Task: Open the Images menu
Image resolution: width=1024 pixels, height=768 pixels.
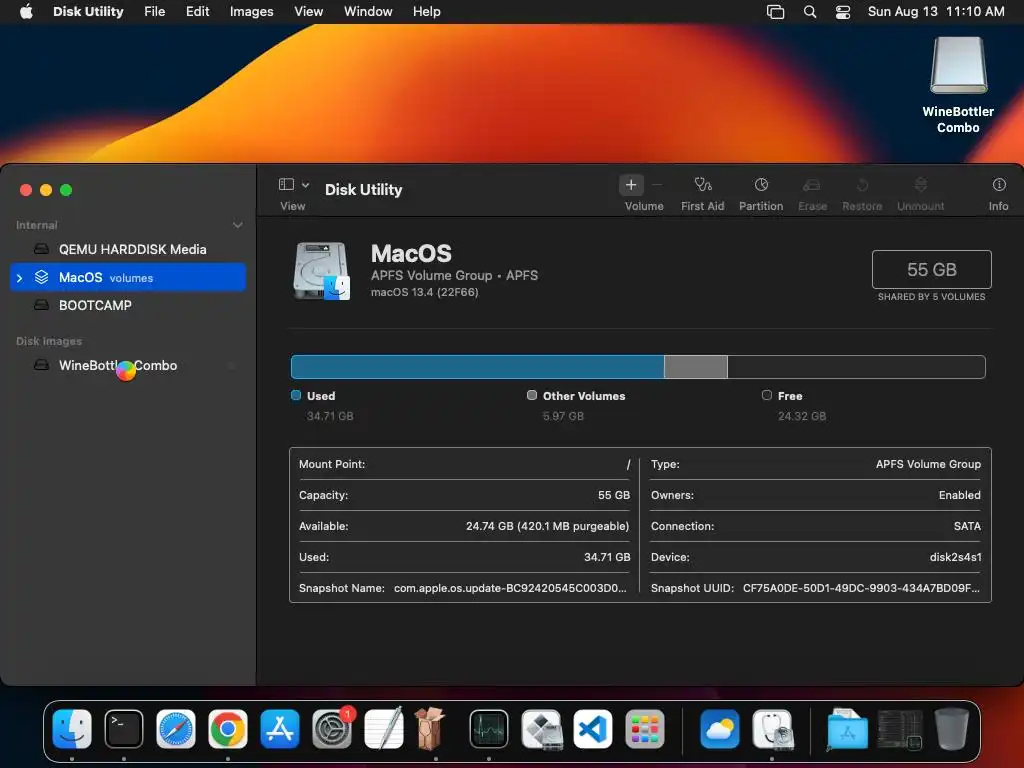Action: (251, 11)
